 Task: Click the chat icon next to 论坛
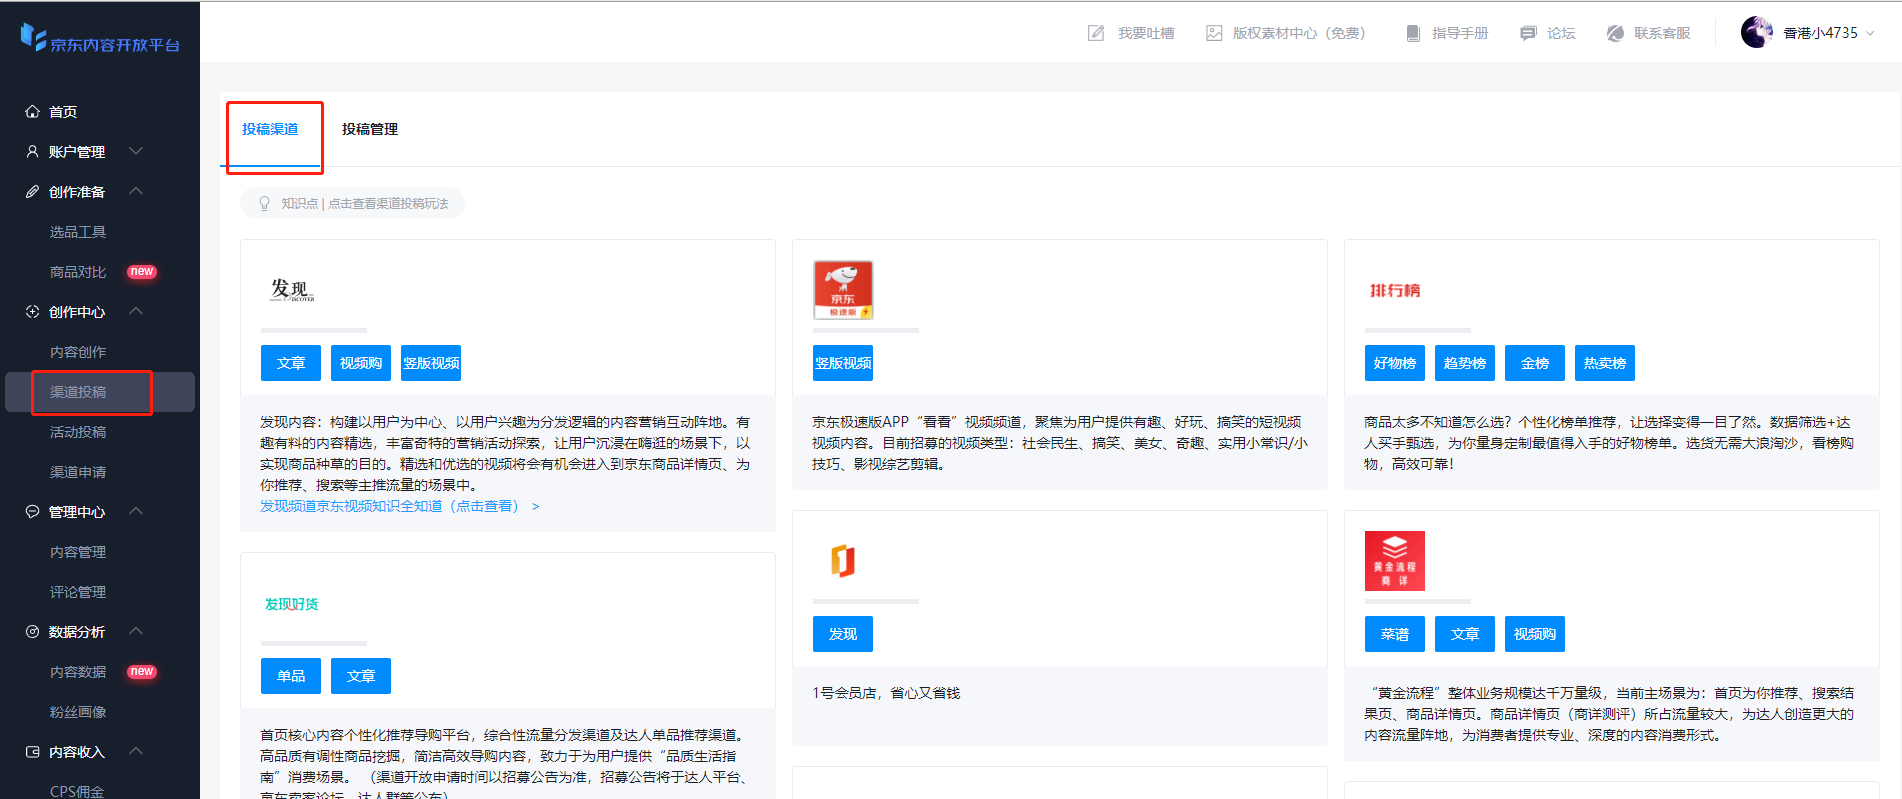(x=1528, y=33)
